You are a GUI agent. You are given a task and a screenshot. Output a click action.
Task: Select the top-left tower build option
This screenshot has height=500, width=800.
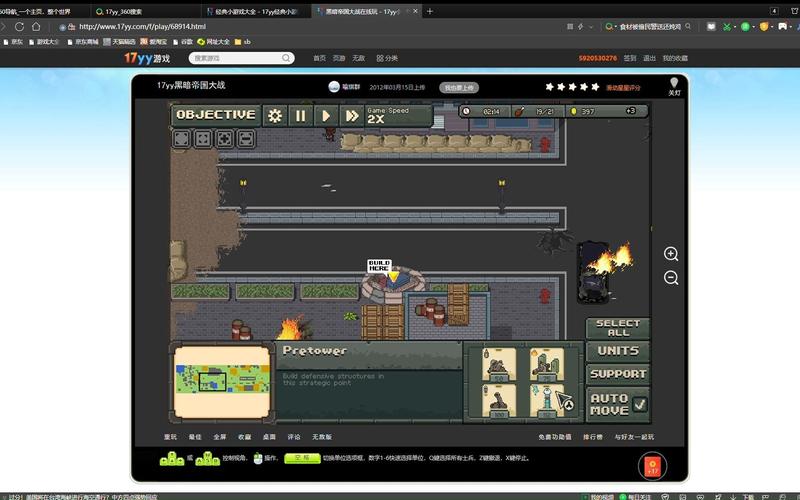click(x=499, y=364)
